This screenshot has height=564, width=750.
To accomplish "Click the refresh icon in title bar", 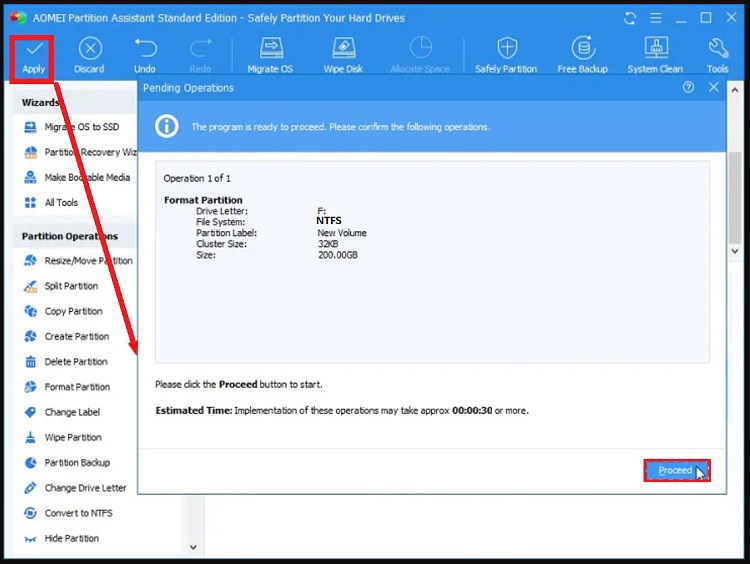I will pos(630,18).
